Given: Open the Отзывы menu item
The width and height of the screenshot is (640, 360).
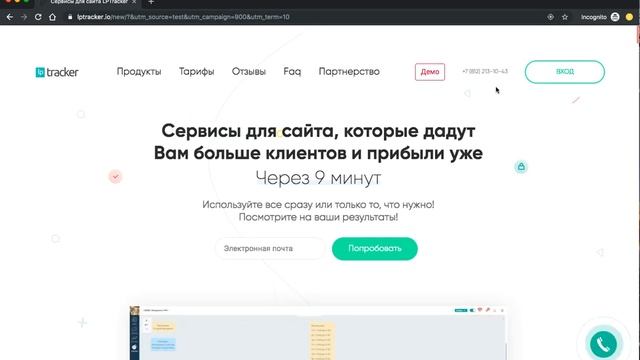Looking at the screenshot, I should pyautogui.click(x=249, y=71).
